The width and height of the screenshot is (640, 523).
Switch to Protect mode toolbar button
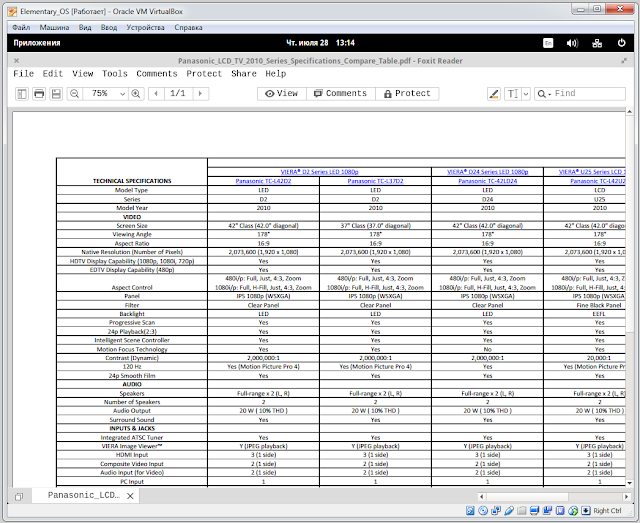[x=407, y=93]
